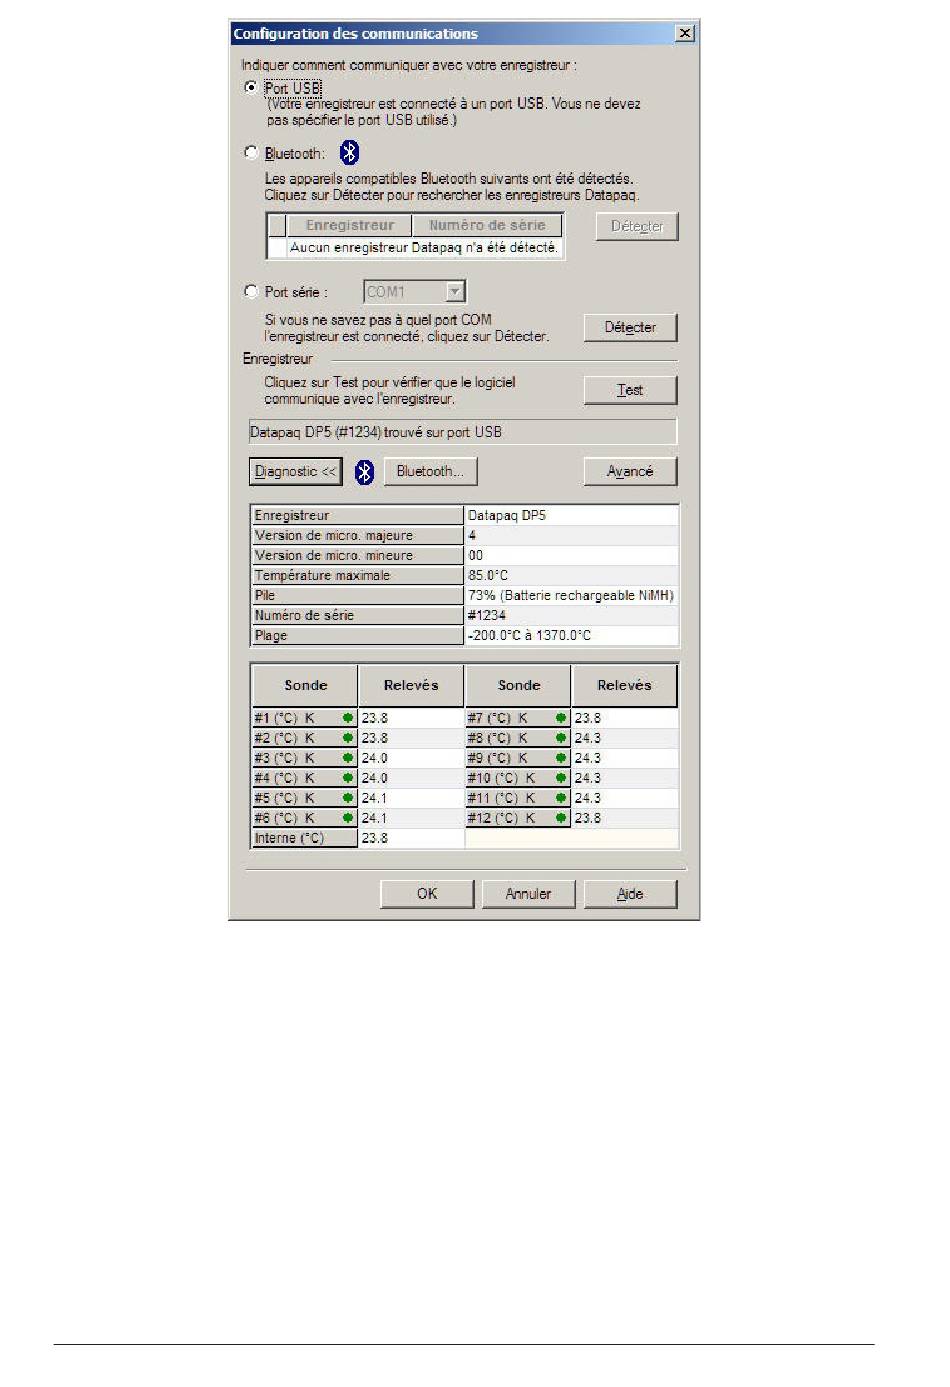Click the right Relevés column header
The height and width of the screenshot is (1387, 950).
[x=624, y=686]
